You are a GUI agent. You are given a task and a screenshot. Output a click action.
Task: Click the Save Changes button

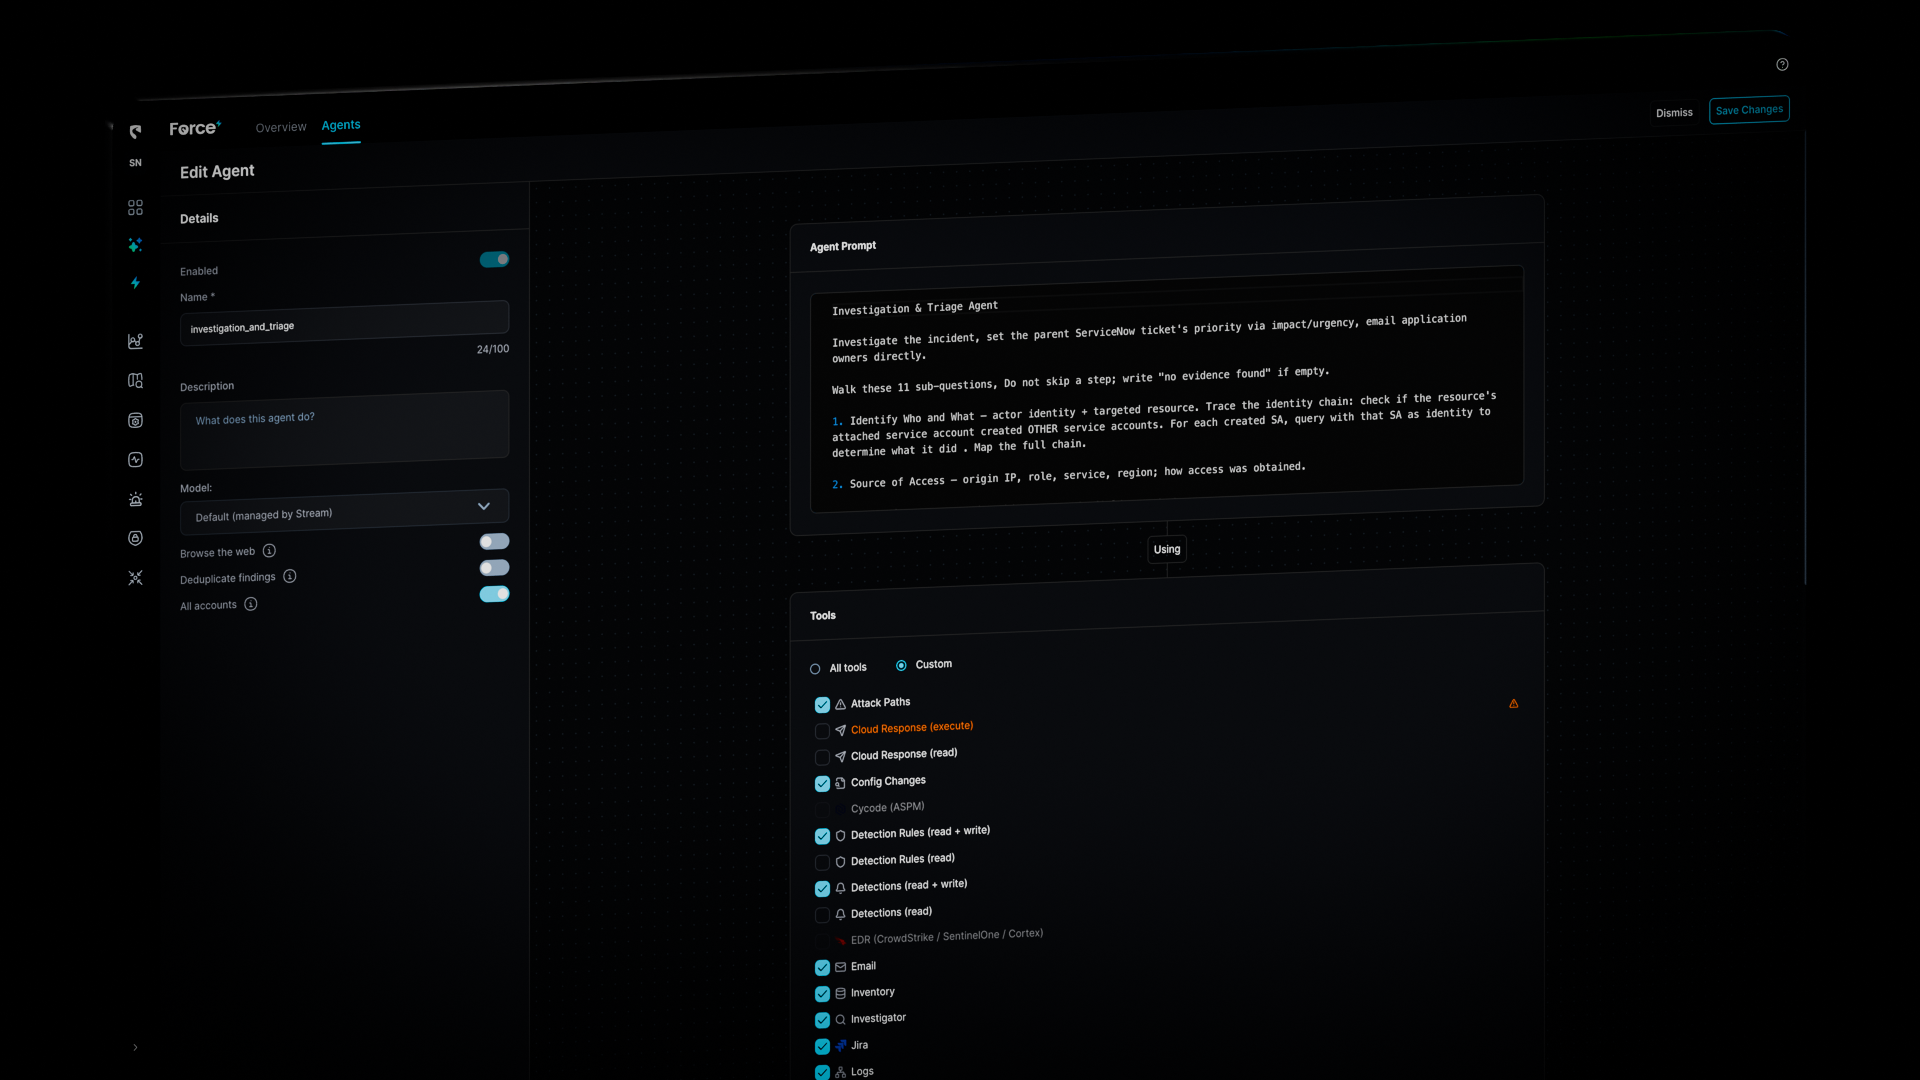click(1749, 110)
